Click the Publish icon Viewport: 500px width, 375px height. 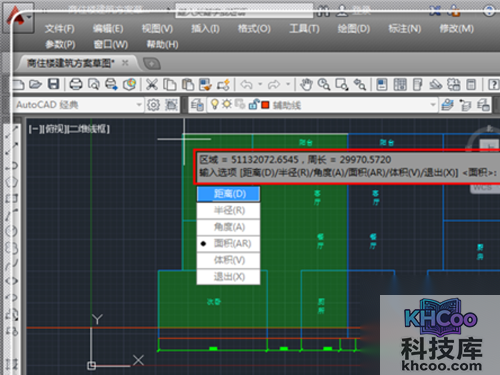click(111, 84)
